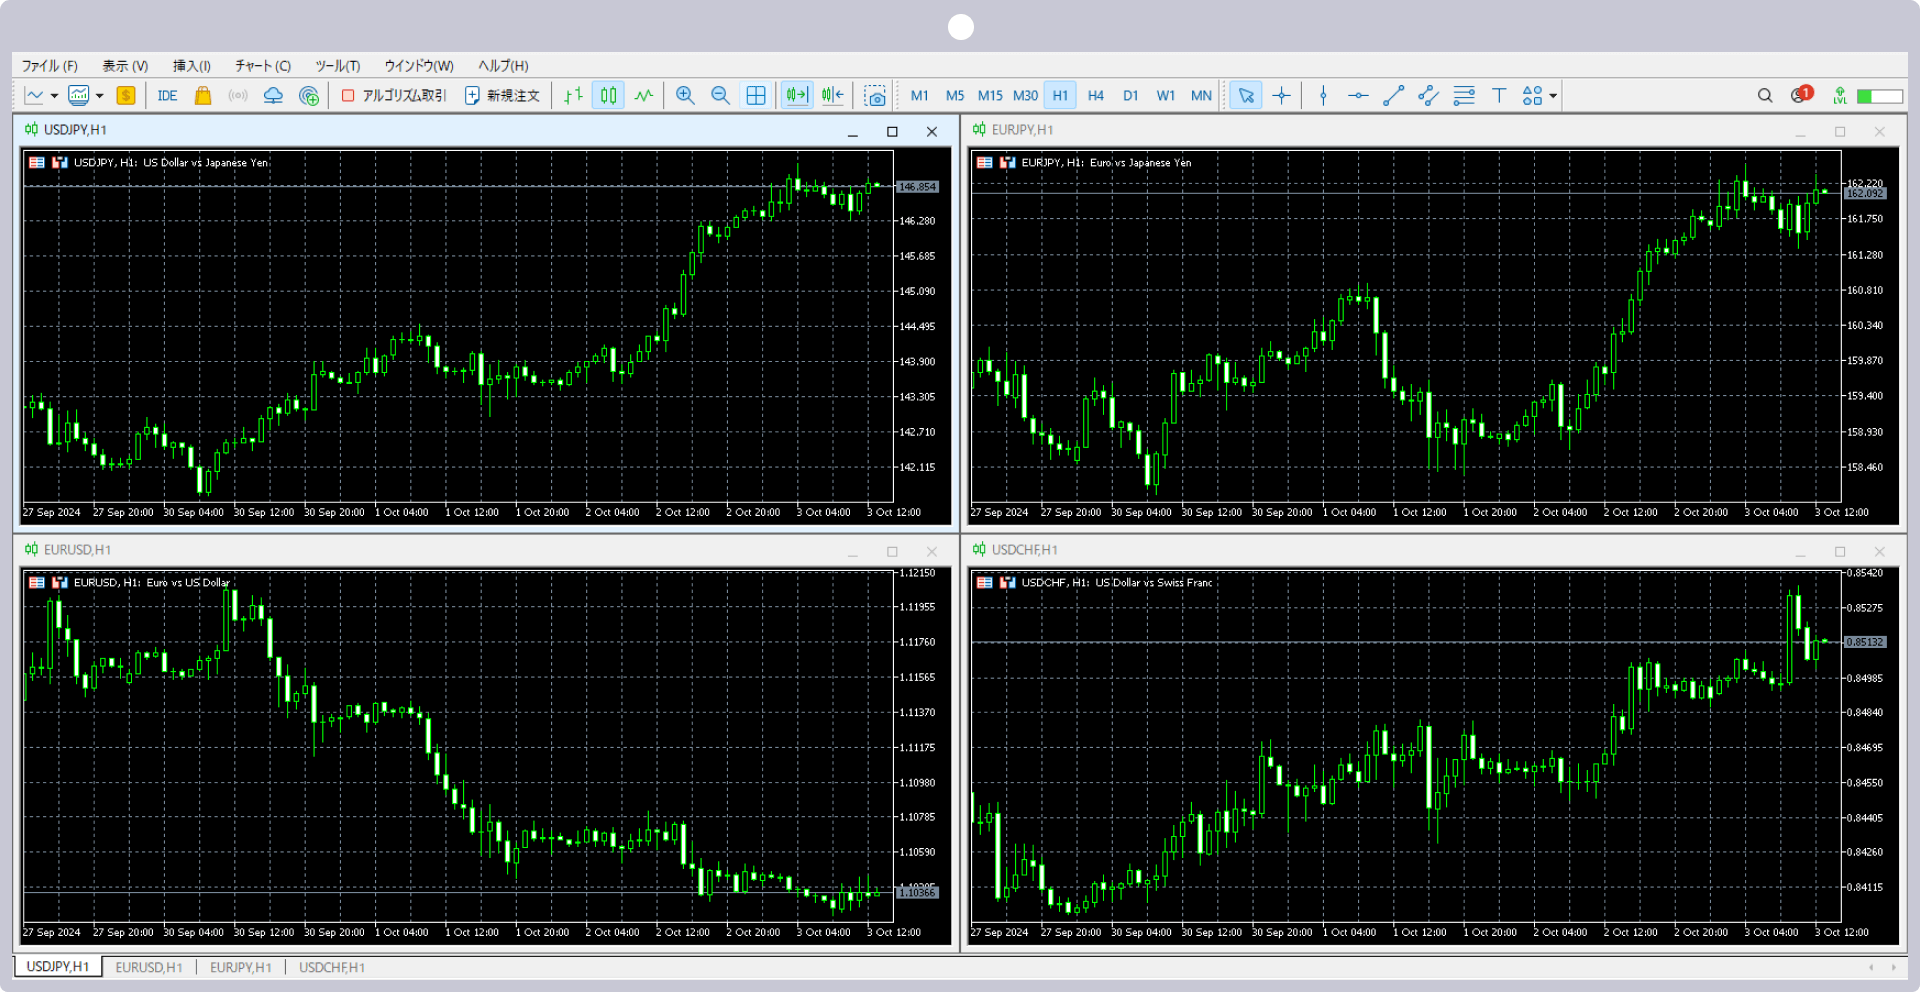The width and height of the screenshot is (1920, 992).
Task: Open the search magnifier in toolbar
Action: pyautogui.click(x=1765, y=96)
